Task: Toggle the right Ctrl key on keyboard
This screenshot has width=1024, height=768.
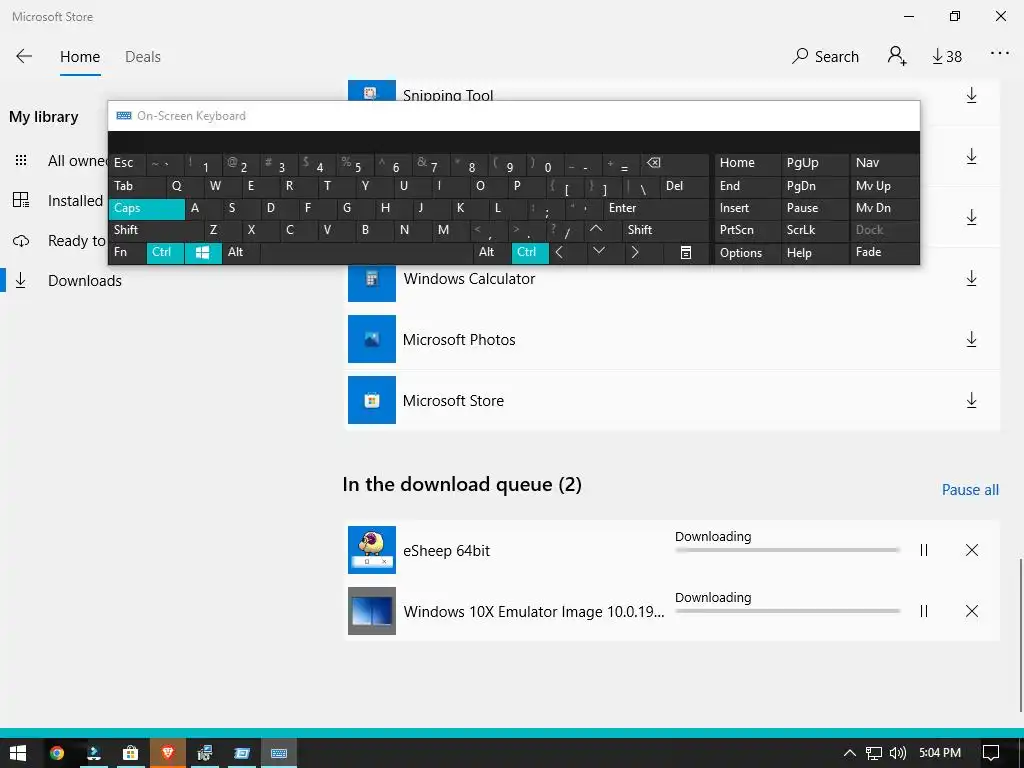Action: [x=530, y=252]
